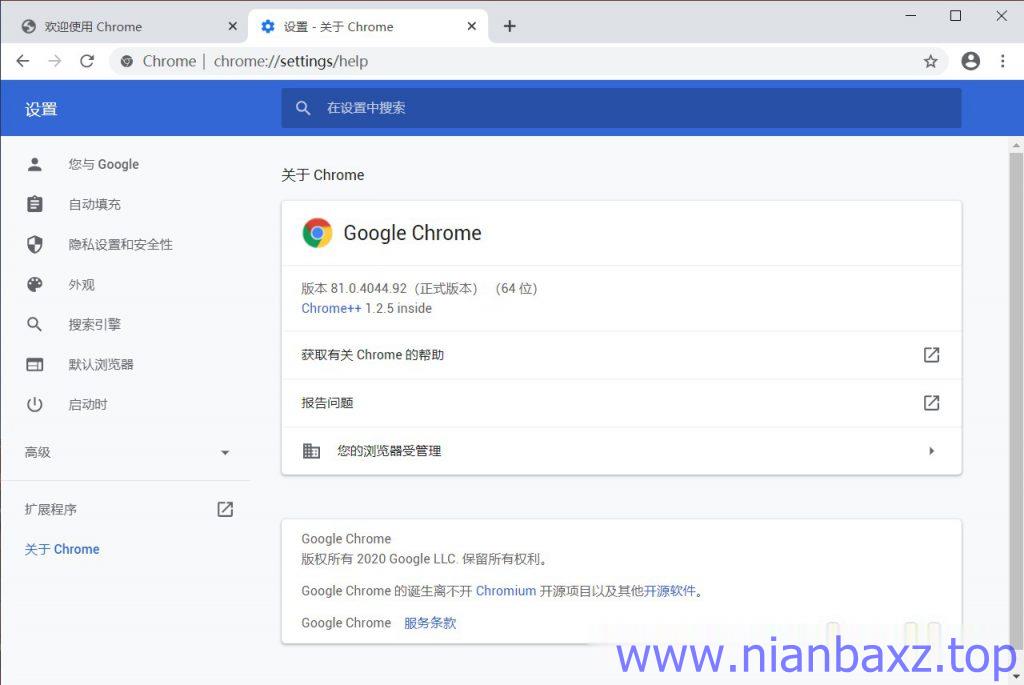1024x685 pixels.
Task: Select the 设置 - 关于 Chrome tab
Action: tap(368, 27)
